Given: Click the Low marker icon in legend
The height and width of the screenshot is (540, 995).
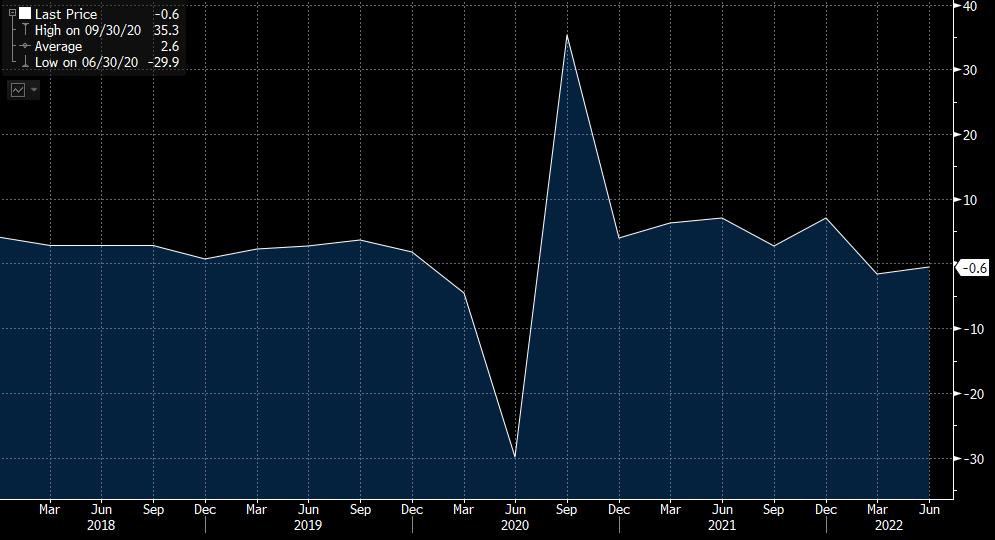Looking at the screenshot, I should pos(25,62).
